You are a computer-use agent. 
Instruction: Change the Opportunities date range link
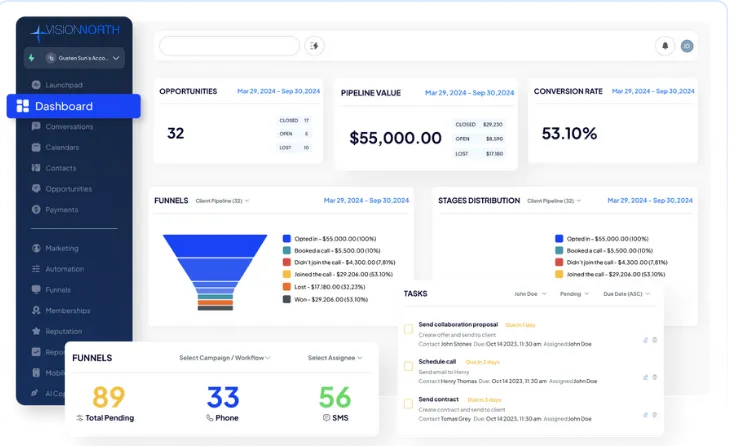click(278, 91)
